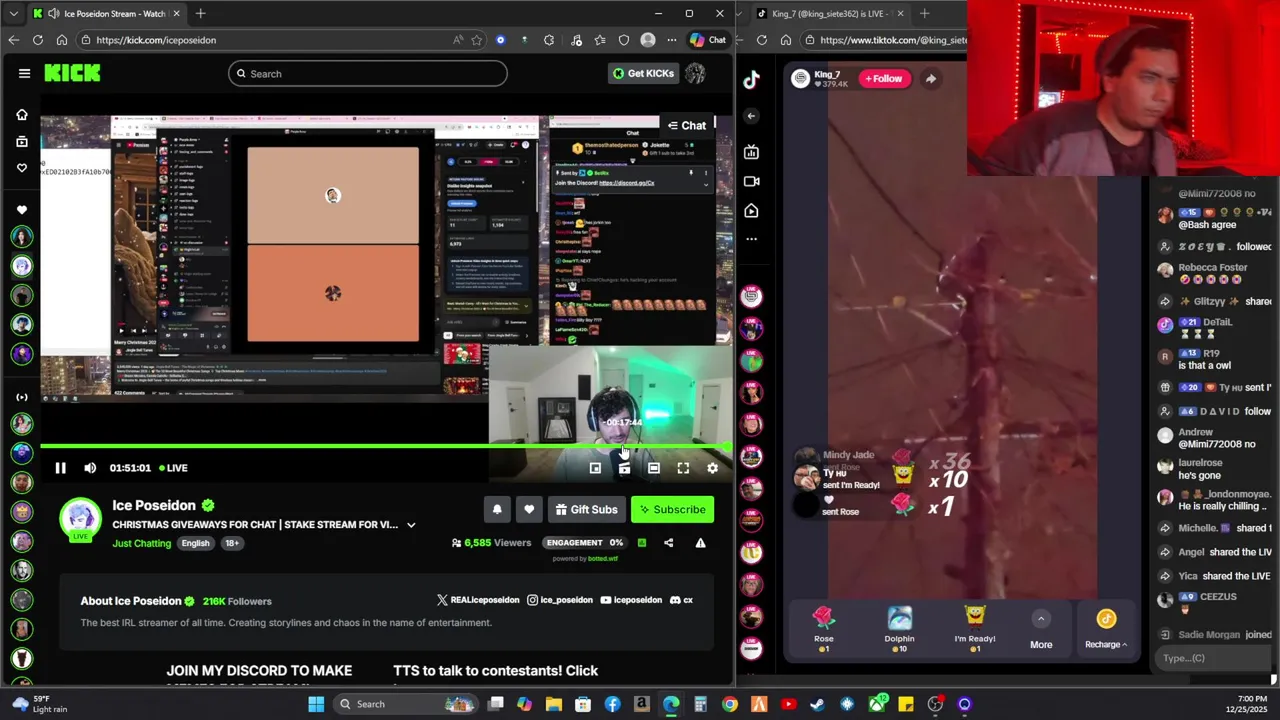Mute the Kick stream volume
The height and width of the screenshot is (720, 1280).
[x=90, y=468]
